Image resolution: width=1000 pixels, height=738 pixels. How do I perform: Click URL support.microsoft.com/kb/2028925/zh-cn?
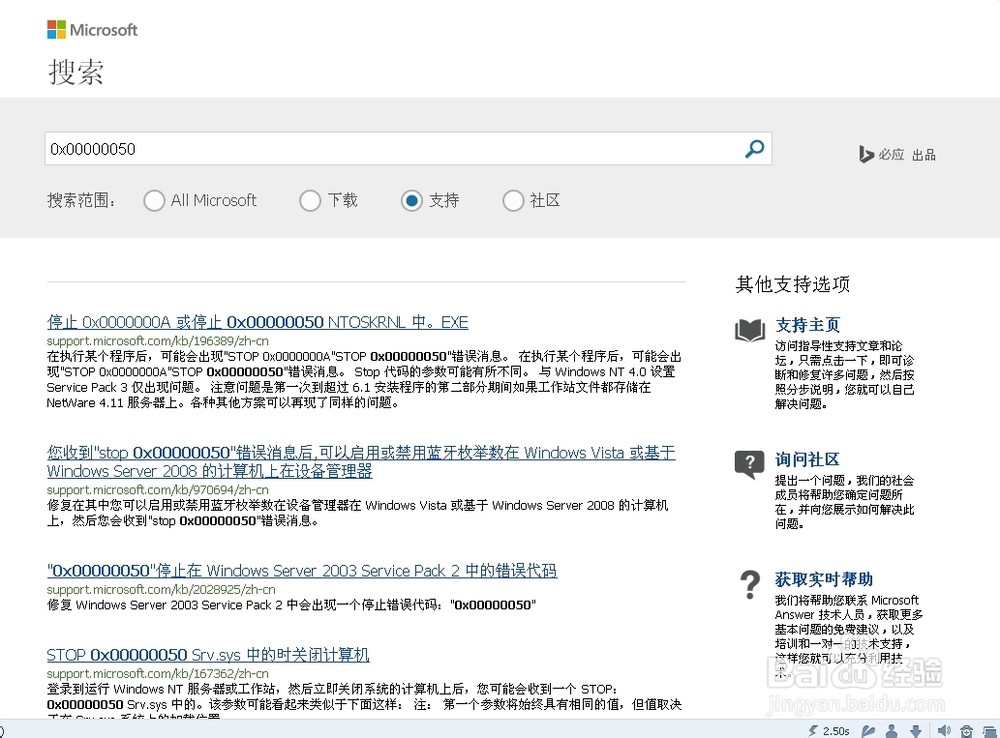pyautogui.click(x=161, y=589)
